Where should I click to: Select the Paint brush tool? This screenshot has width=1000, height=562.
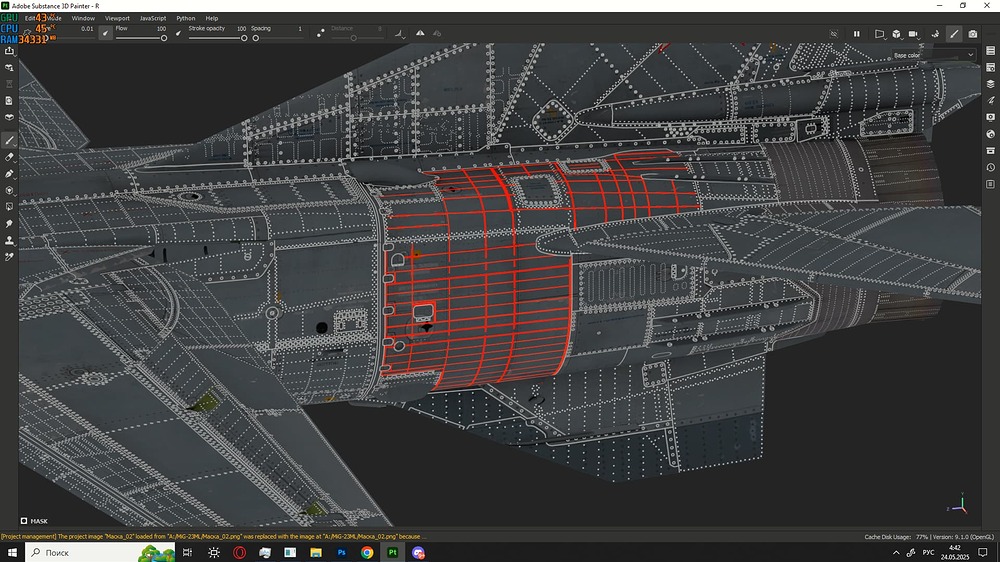(x=9, y=140)
